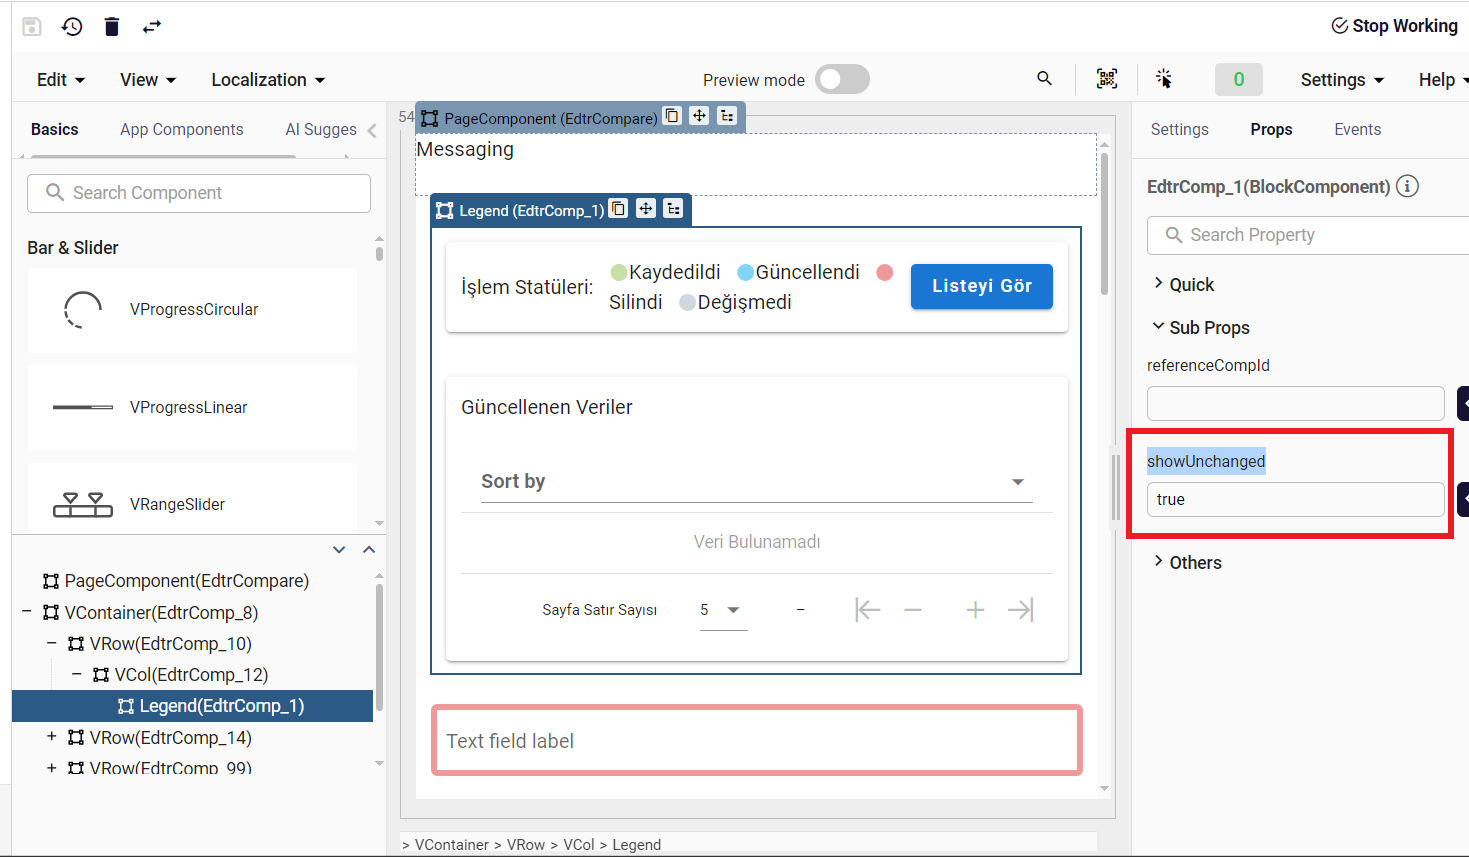Click the swap arrows icon
1469x857 pixels.
coord(152,27)
